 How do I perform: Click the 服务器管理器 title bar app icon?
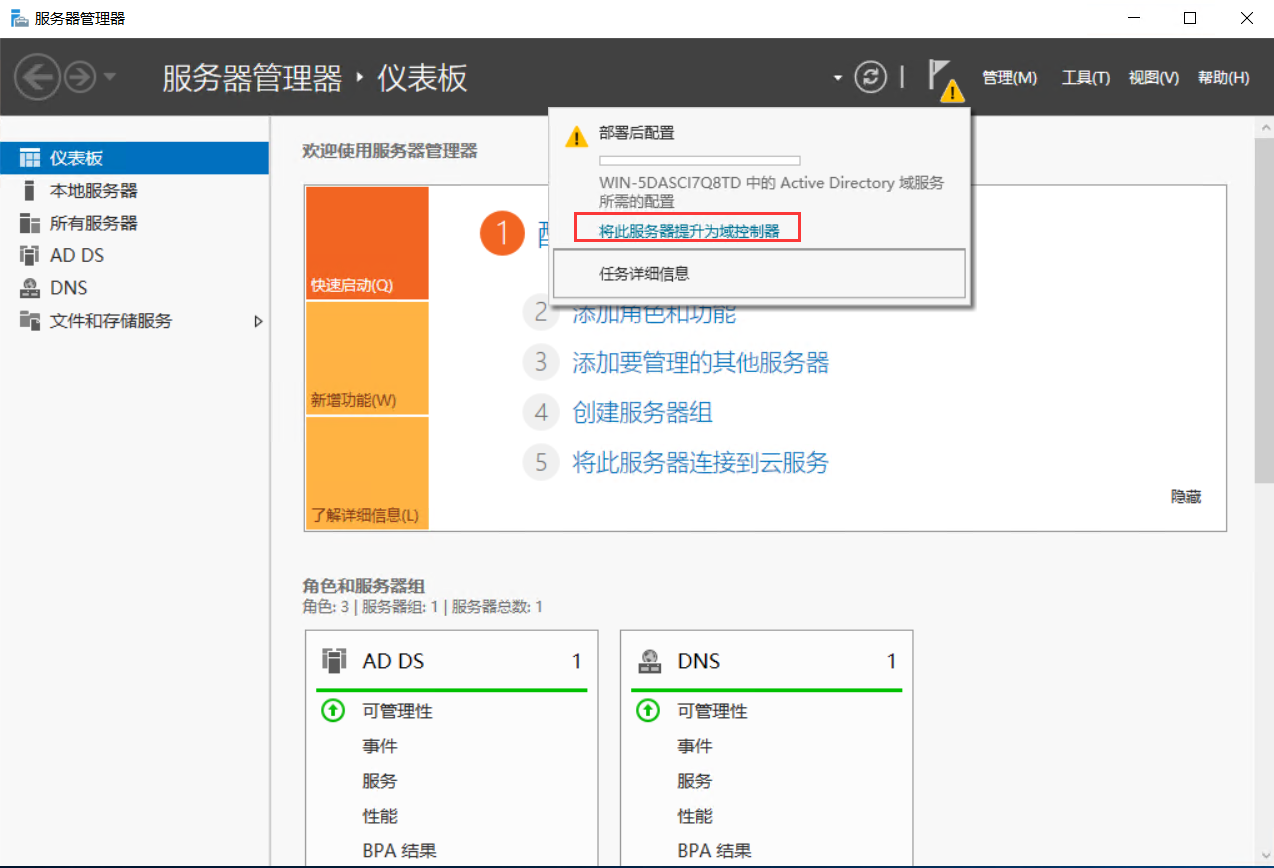point(19,18)
